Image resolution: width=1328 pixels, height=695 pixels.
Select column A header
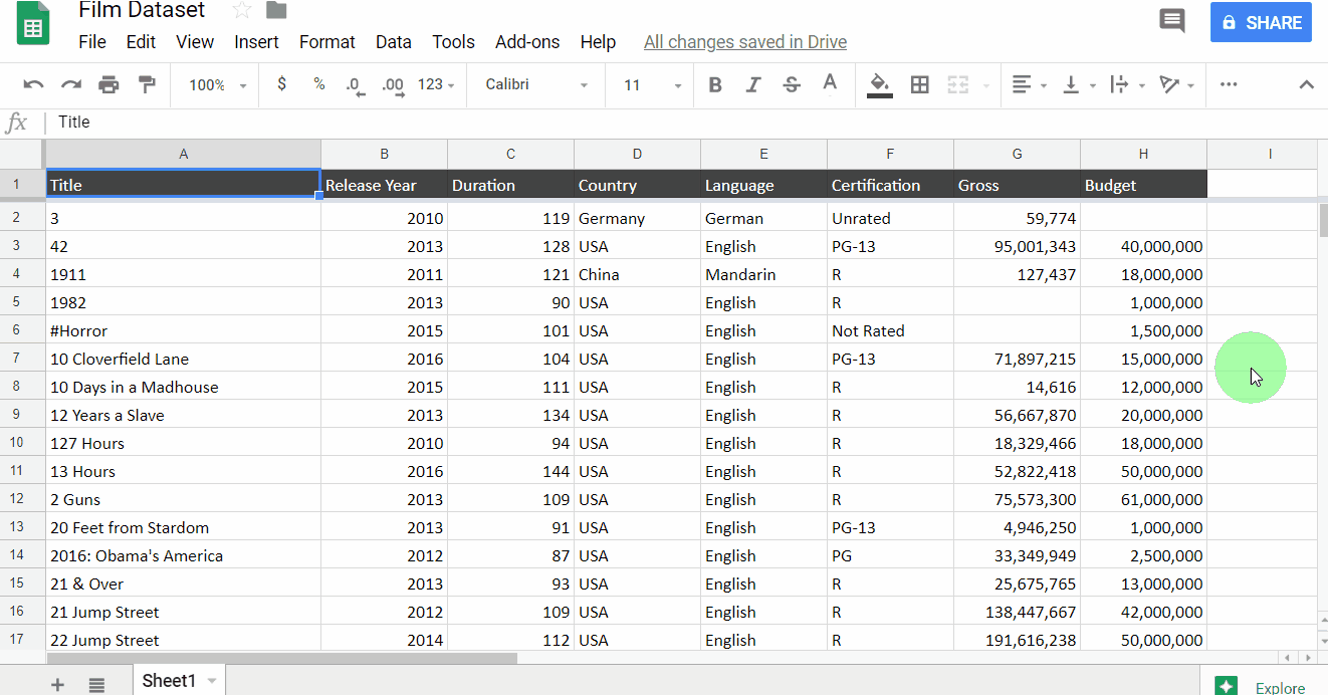pyautogui.click(x=183, y=154)
